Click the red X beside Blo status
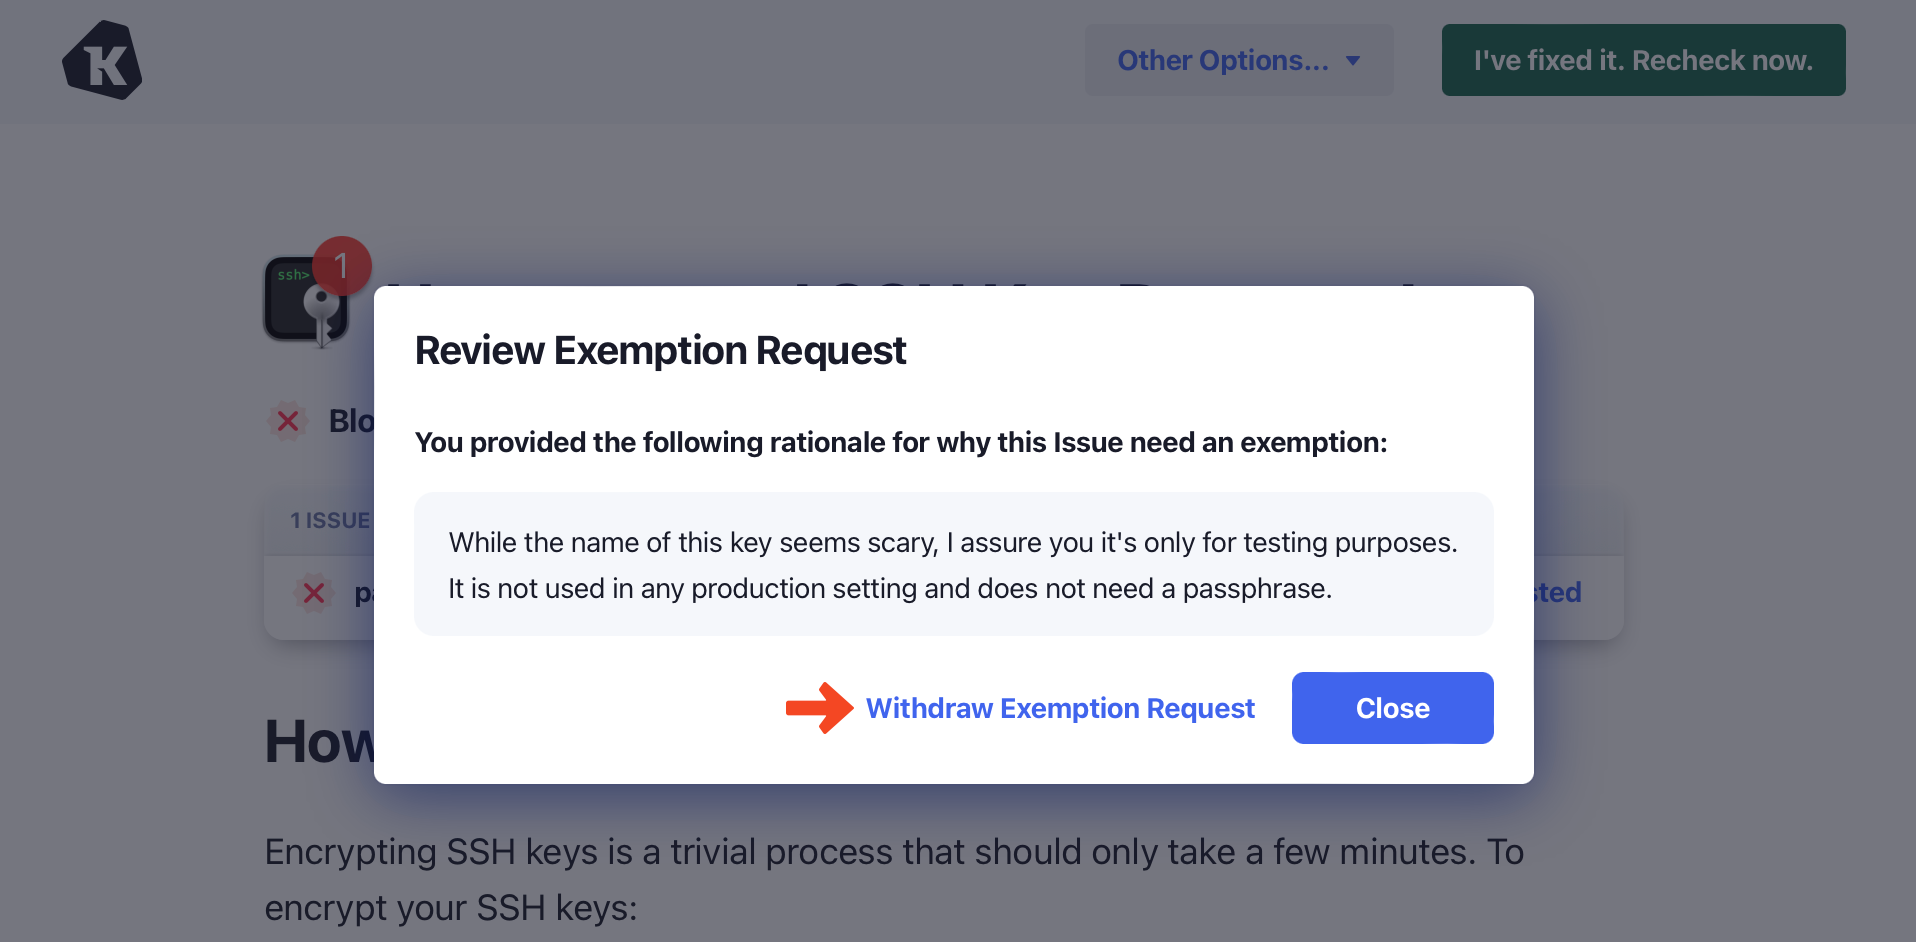The width and height of the screenshot is (1916, 942). [288, 421]
